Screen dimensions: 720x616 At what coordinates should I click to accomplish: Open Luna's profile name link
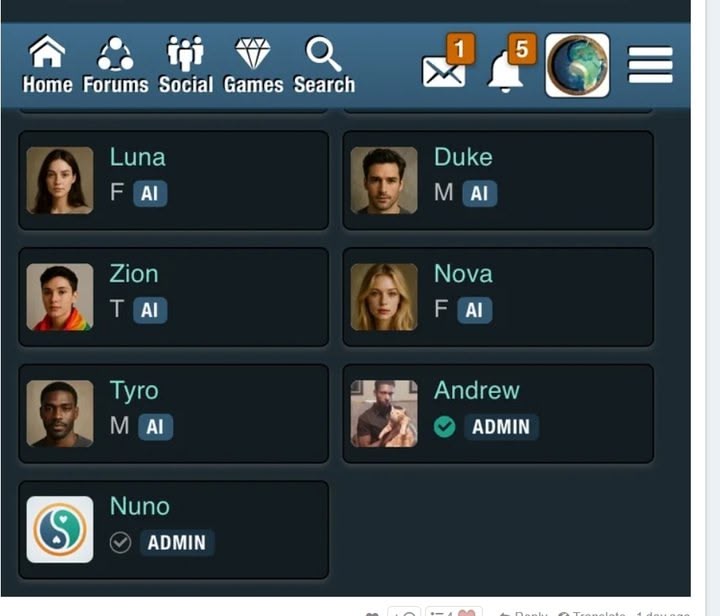point(138,157)
